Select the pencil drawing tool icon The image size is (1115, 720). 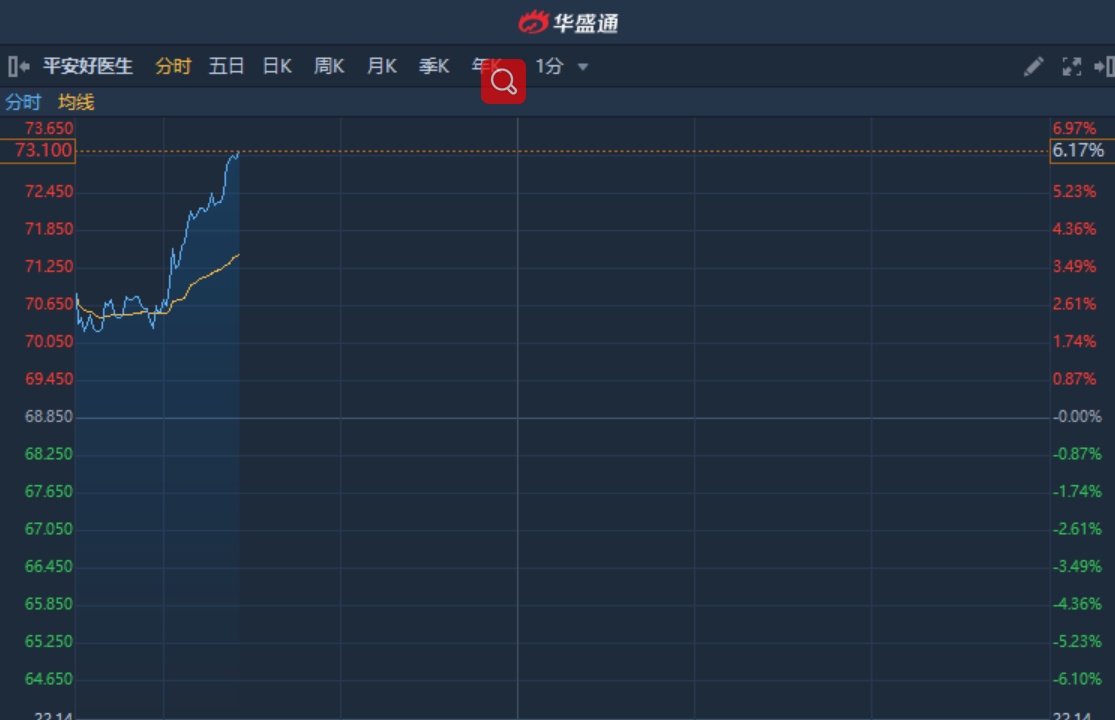tap(1033, 67)
